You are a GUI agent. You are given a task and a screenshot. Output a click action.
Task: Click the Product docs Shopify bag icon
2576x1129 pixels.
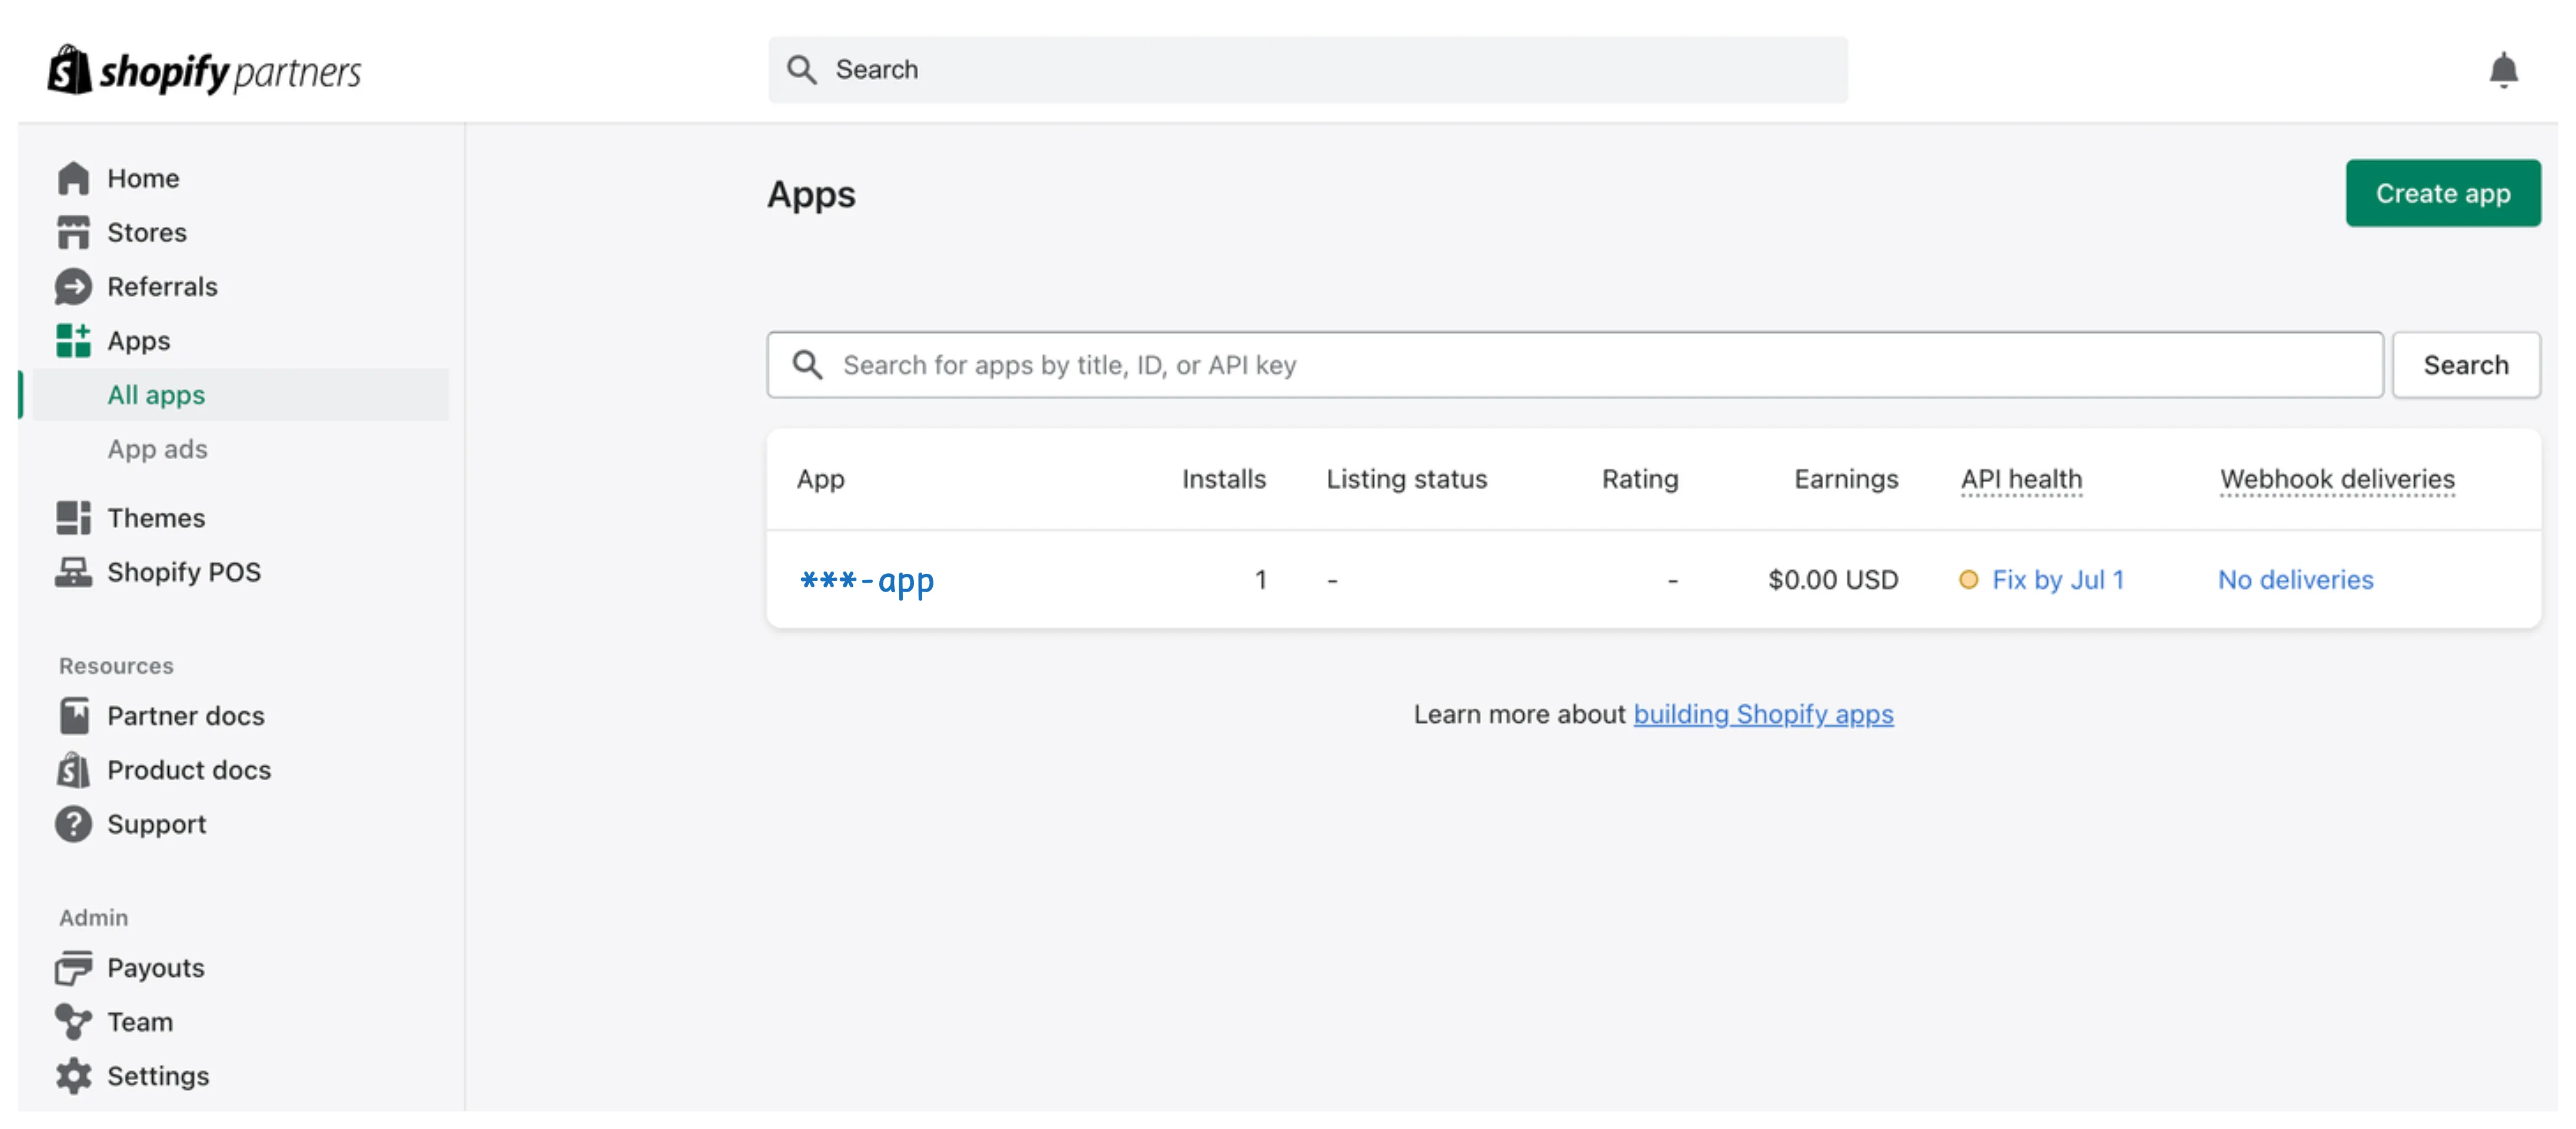click(x=72, y=769)
